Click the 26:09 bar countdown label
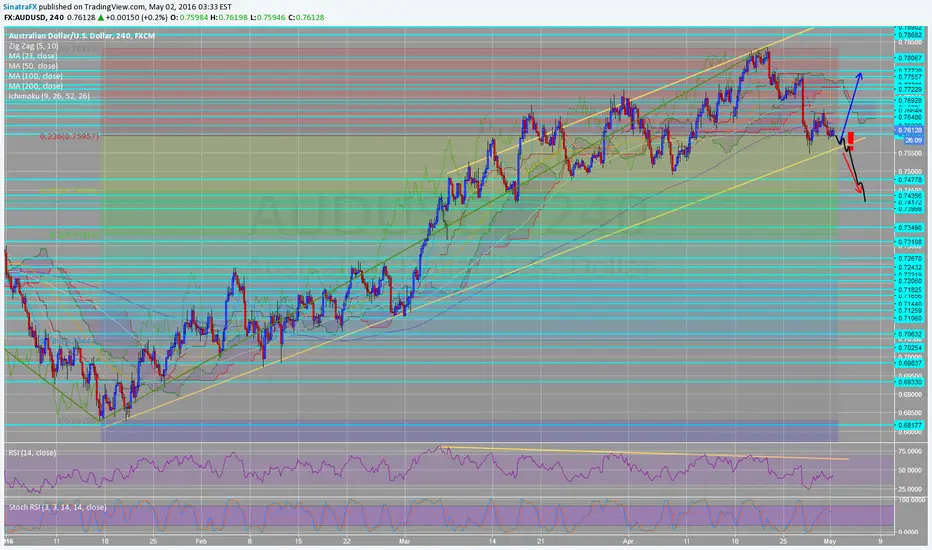Viewport: 932px width, 550px height. 914,140
